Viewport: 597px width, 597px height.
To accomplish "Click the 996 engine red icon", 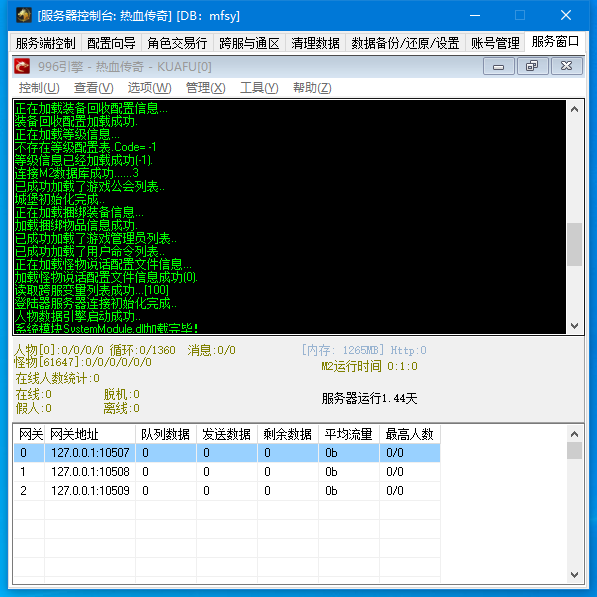I will click(22, 66).
